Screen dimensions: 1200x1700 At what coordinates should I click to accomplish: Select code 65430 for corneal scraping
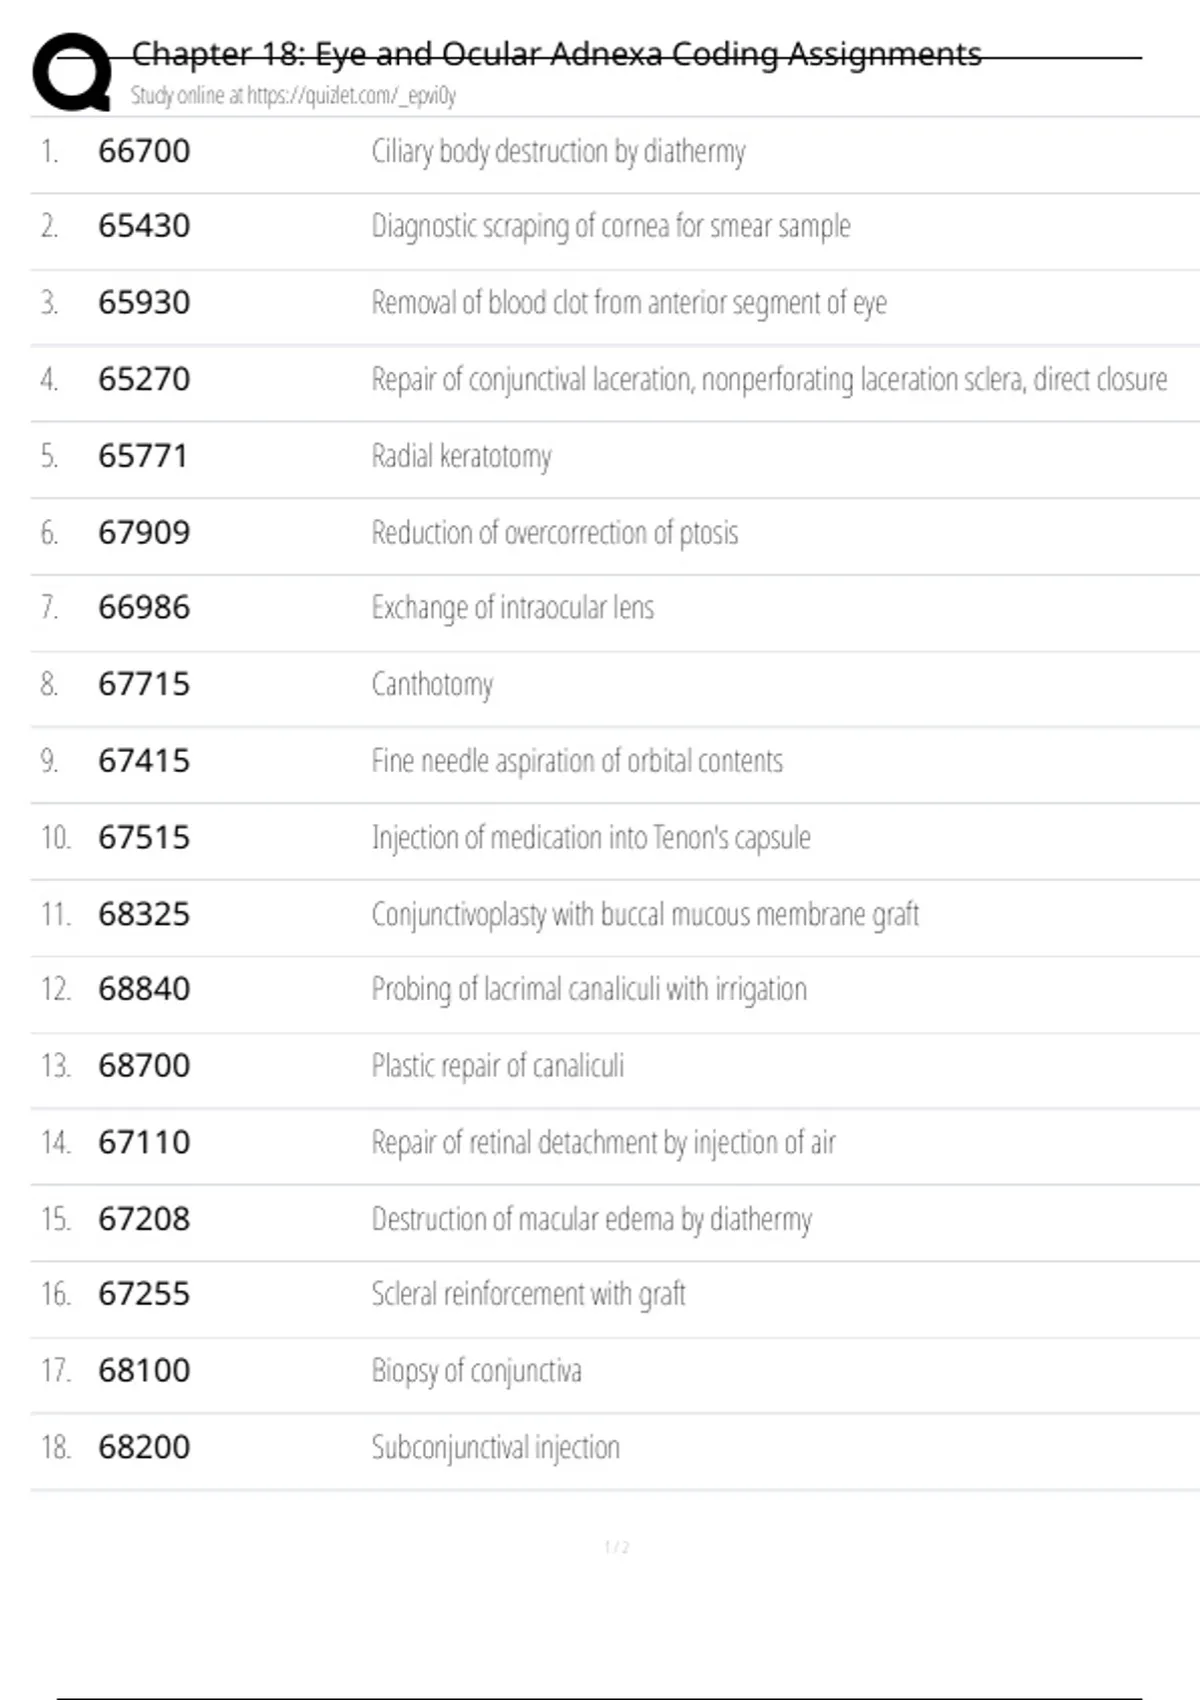point(144,226)
